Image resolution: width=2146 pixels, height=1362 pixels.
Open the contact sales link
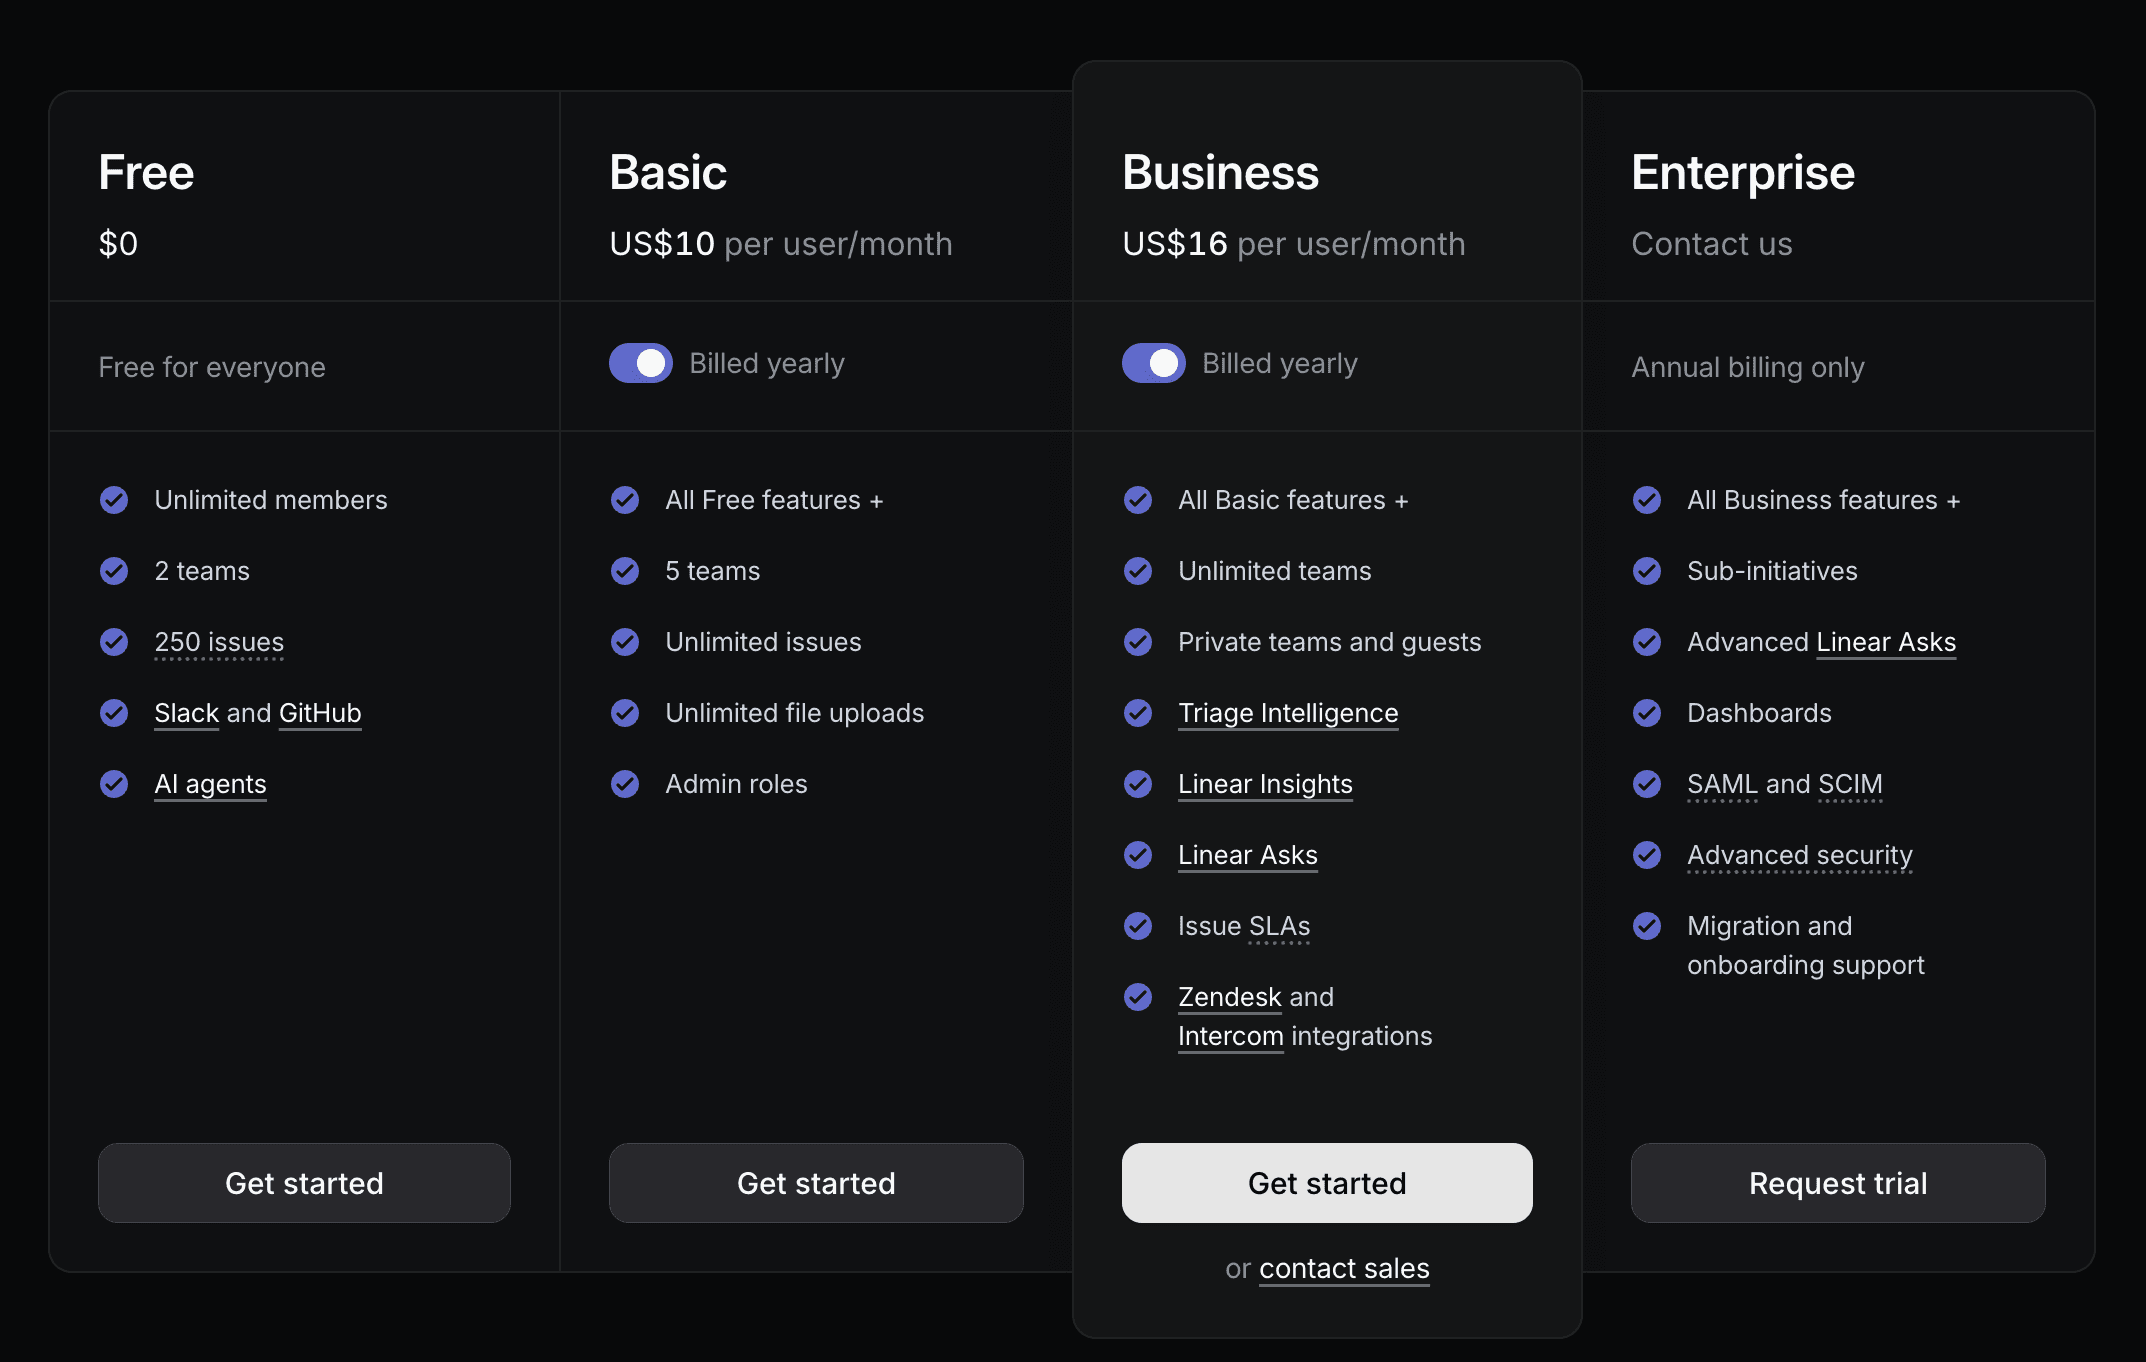click(1343, 1268)
